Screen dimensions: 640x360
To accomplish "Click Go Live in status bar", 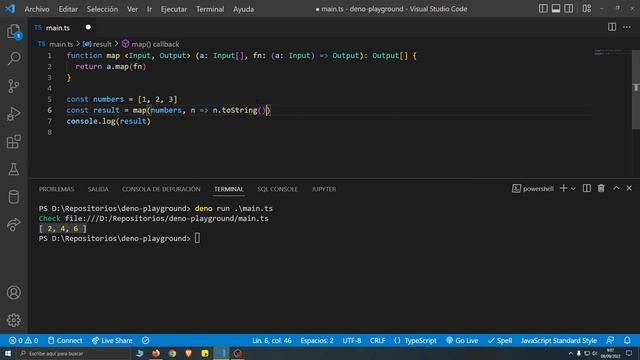I will pyautogui.click(x=462, y=340).
